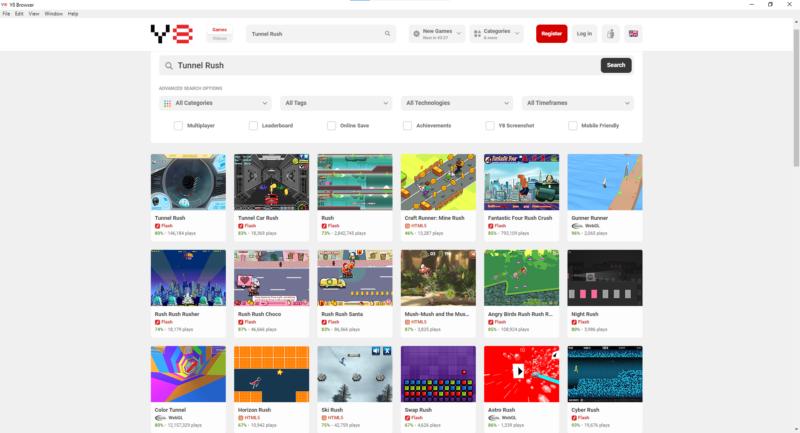Open the All Timeframes dropdown
Viewport: 800px width, 433px height.
pyautogui.click(x=578, y=103)
